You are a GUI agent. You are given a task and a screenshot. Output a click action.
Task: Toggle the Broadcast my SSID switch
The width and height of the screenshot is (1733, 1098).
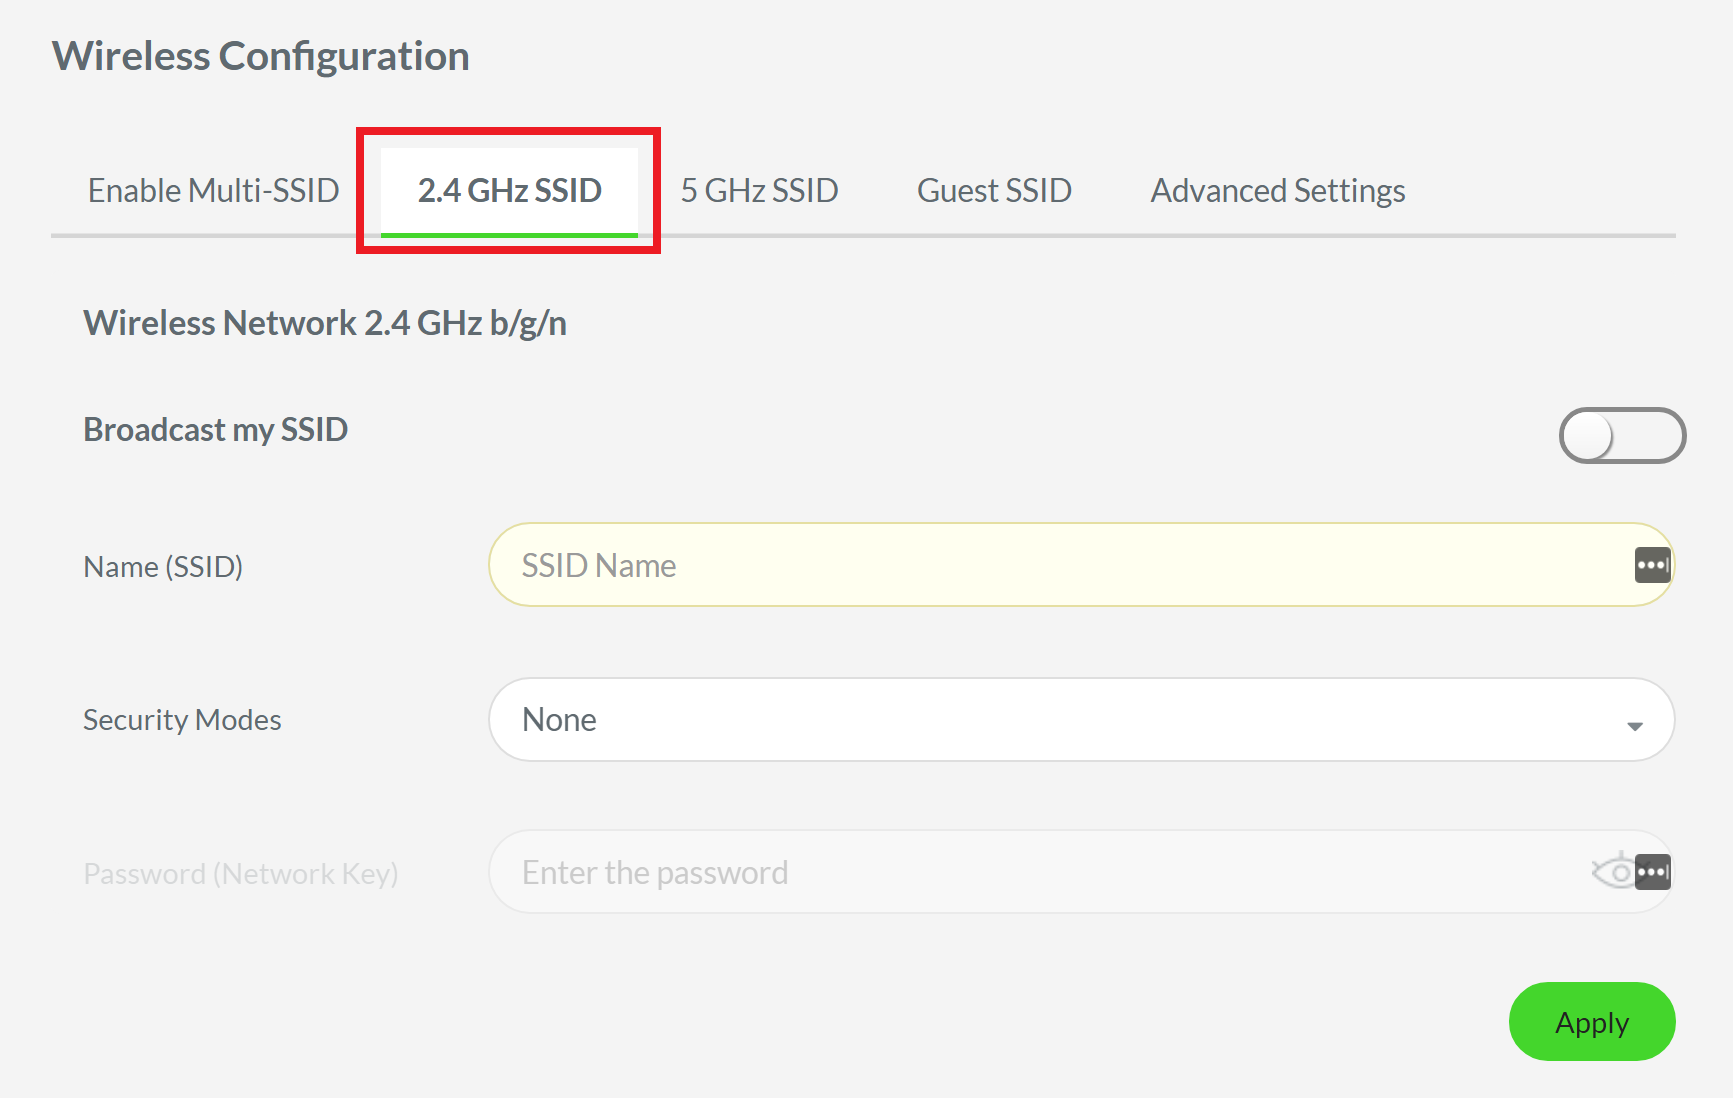1622,435
